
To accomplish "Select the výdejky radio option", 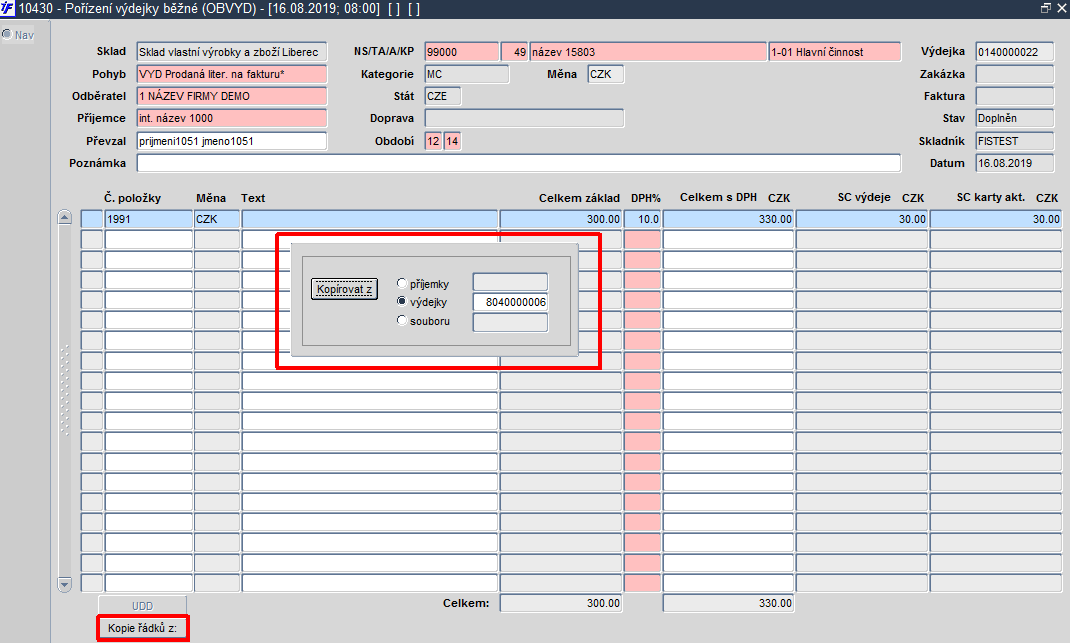I will [402, 301].
